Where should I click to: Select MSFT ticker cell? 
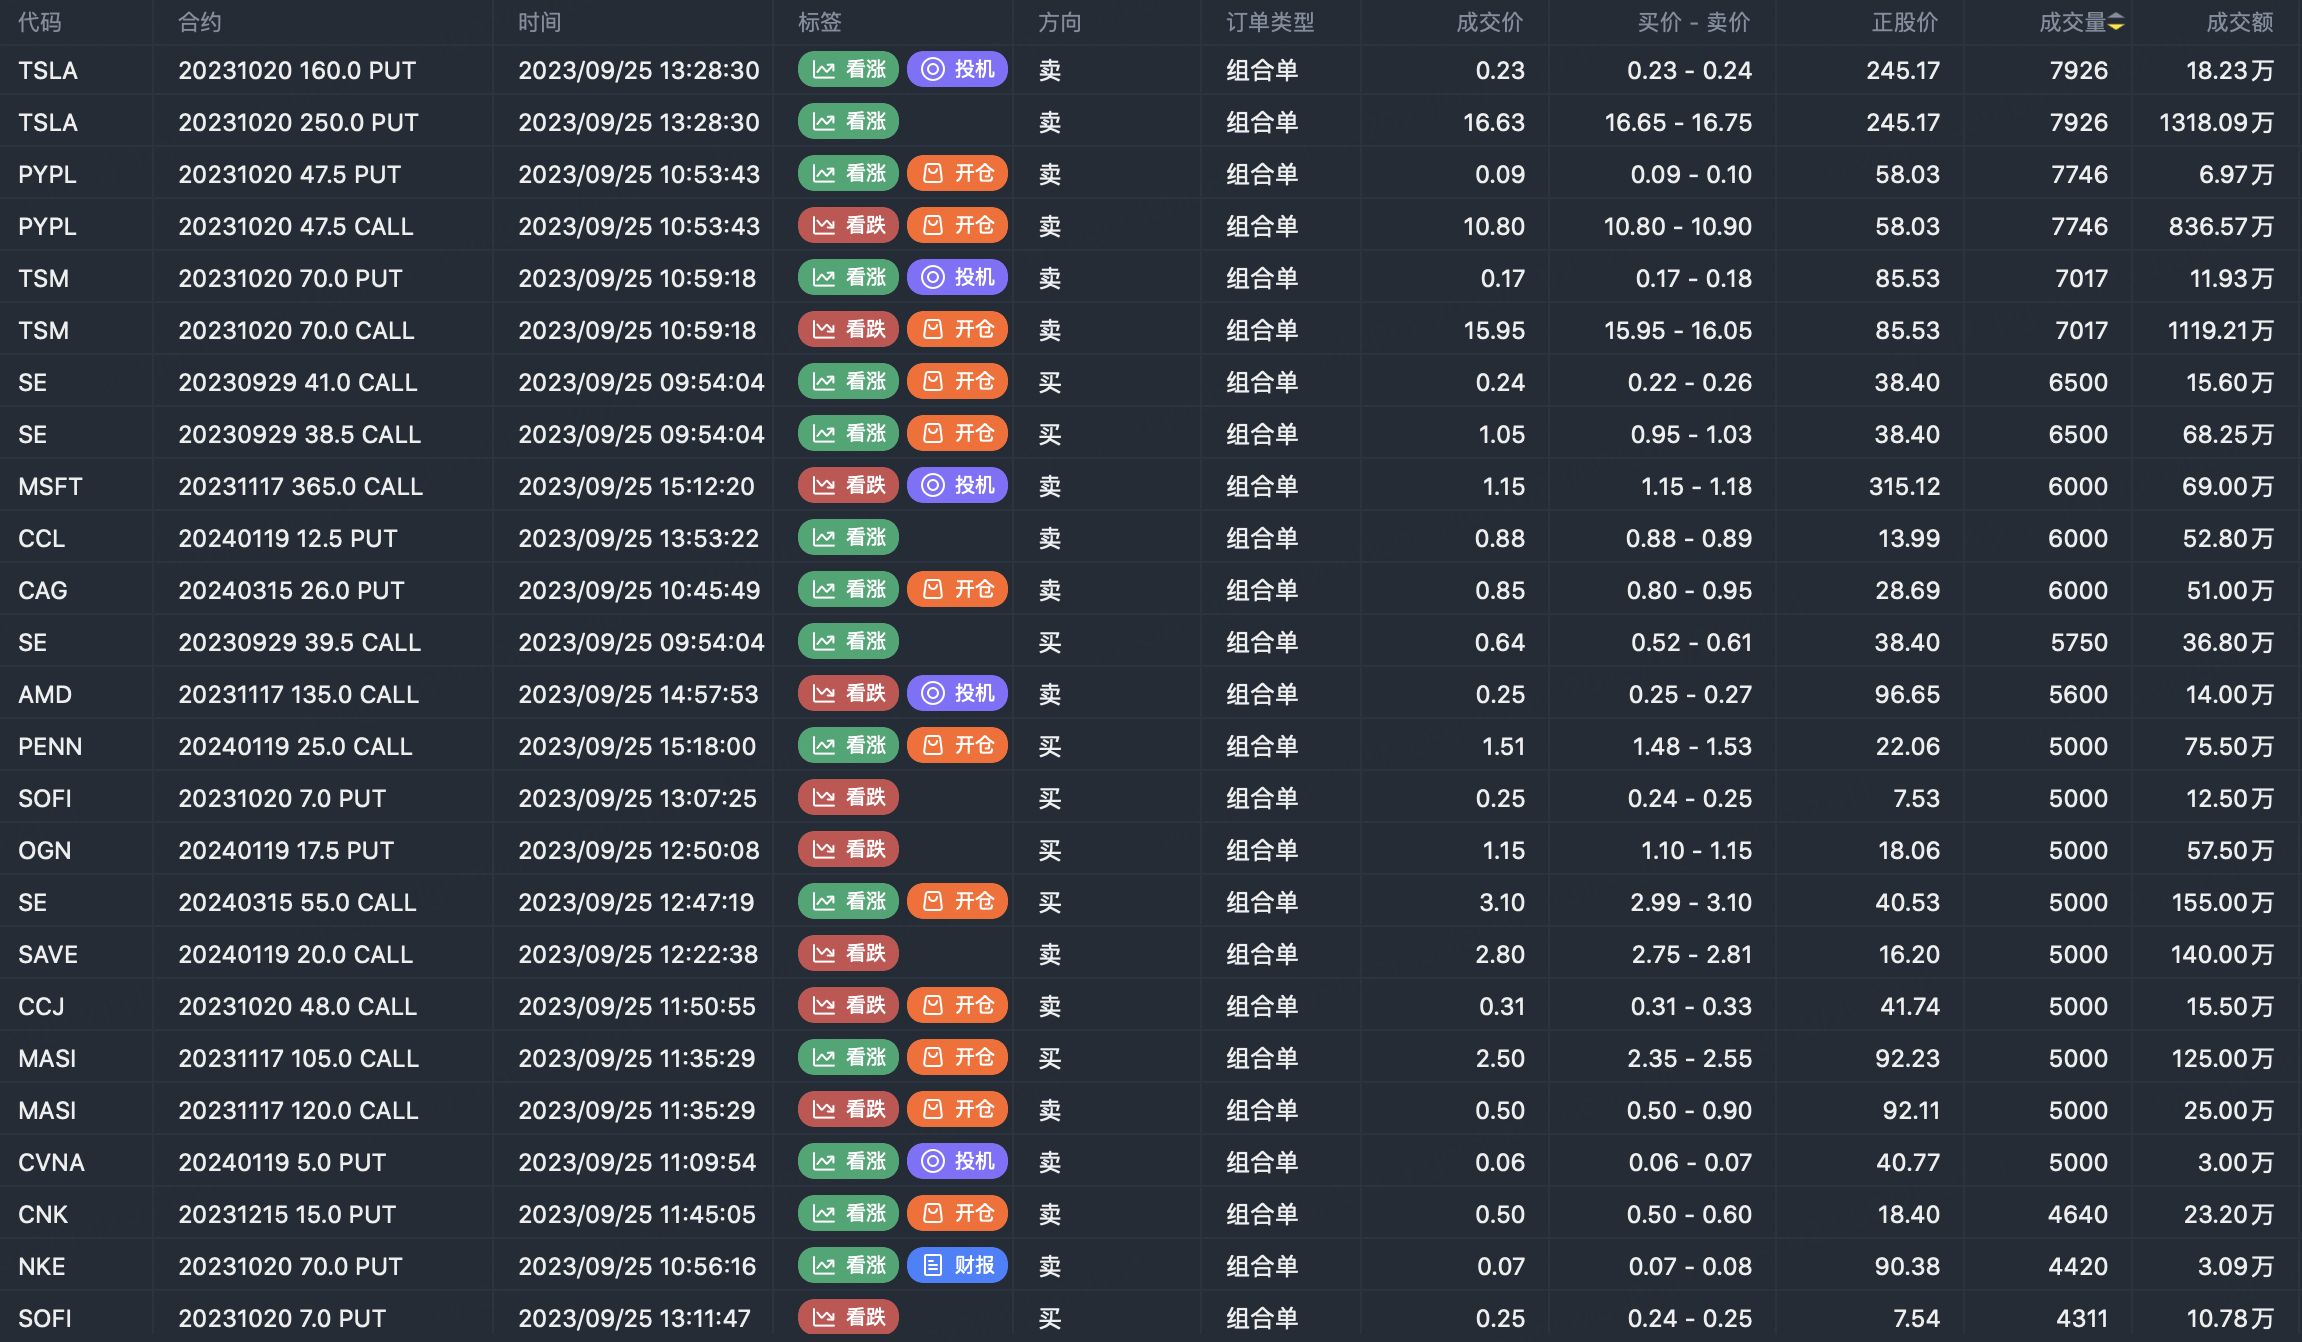point(50,486)
